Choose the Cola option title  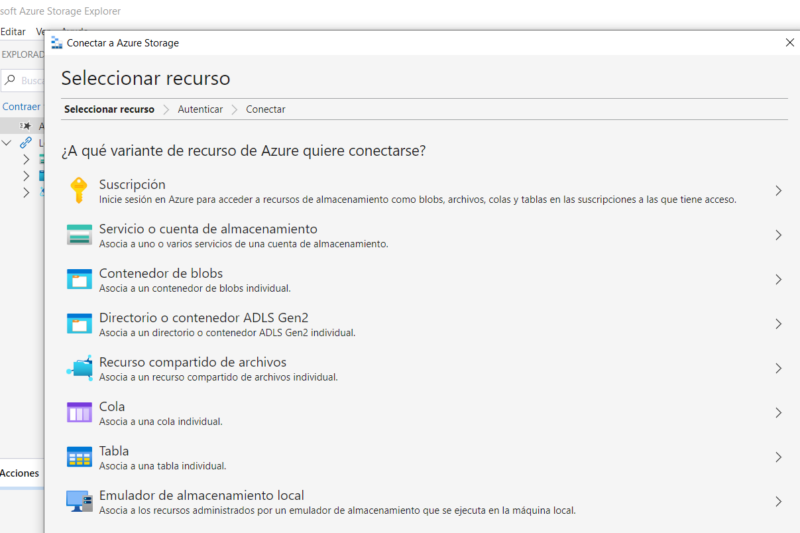click(112, 407)
